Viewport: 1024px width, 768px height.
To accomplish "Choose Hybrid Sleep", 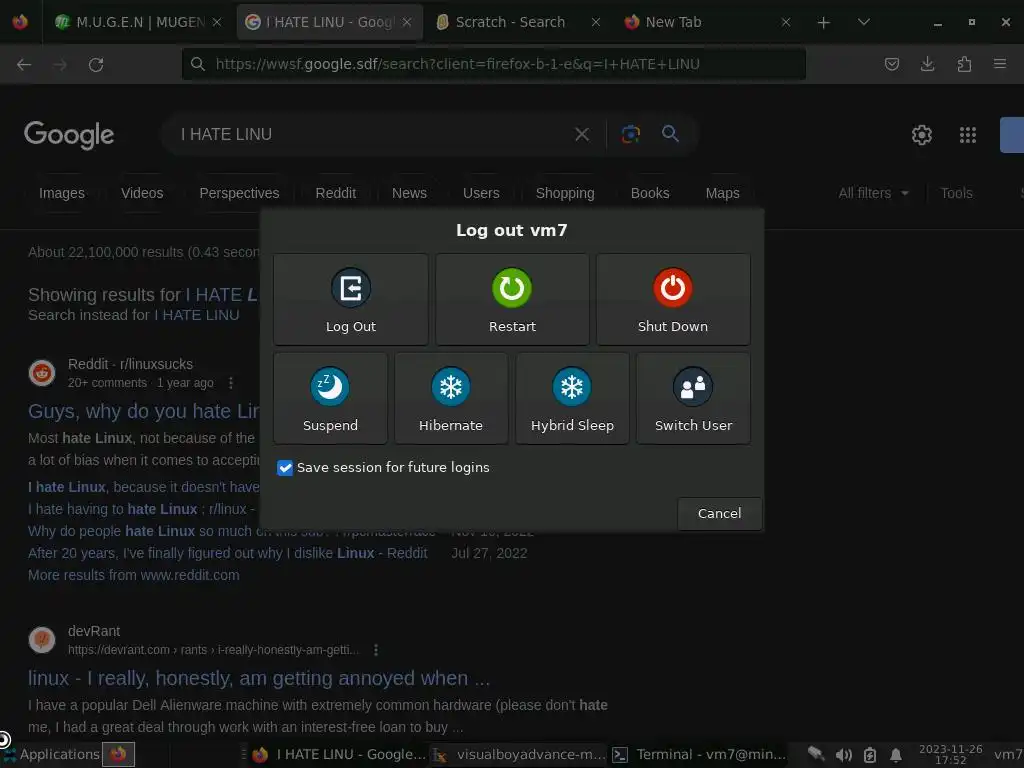I will (x=572, y=398).
